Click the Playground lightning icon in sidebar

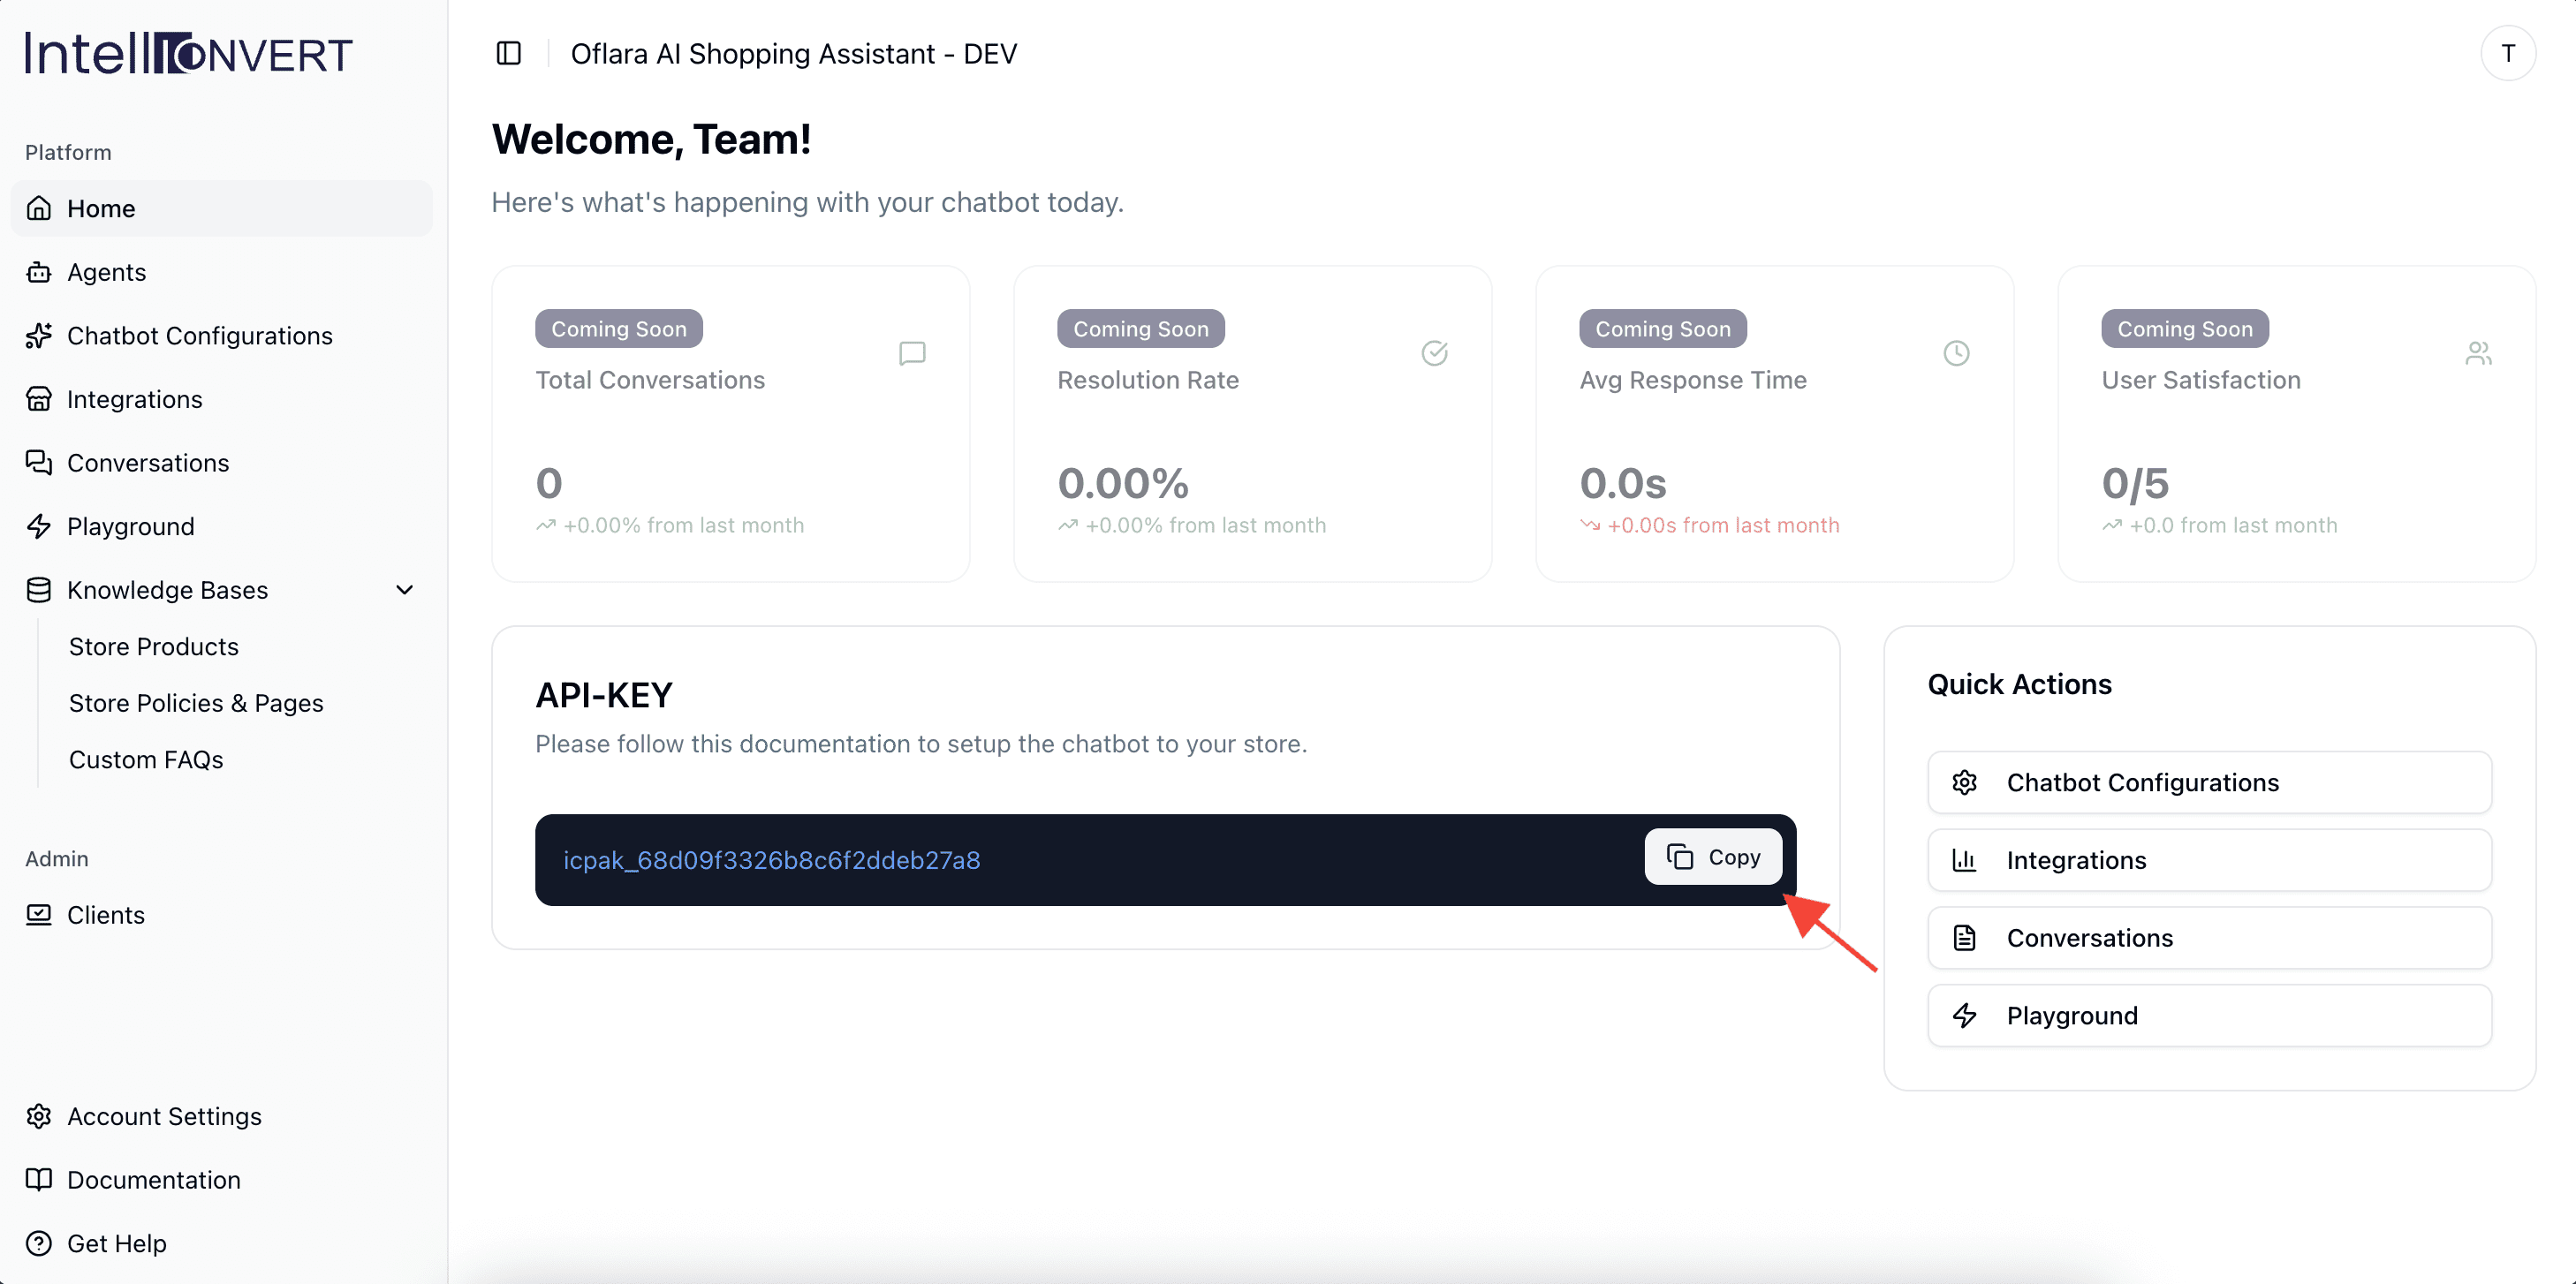pyautogui.click(x=39, y=526)
